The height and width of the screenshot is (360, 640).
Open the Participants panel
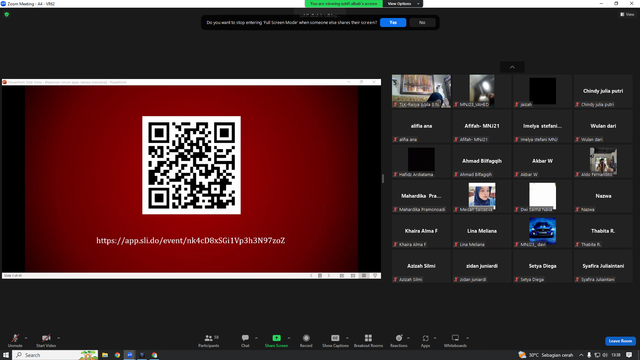click(209, 340)
